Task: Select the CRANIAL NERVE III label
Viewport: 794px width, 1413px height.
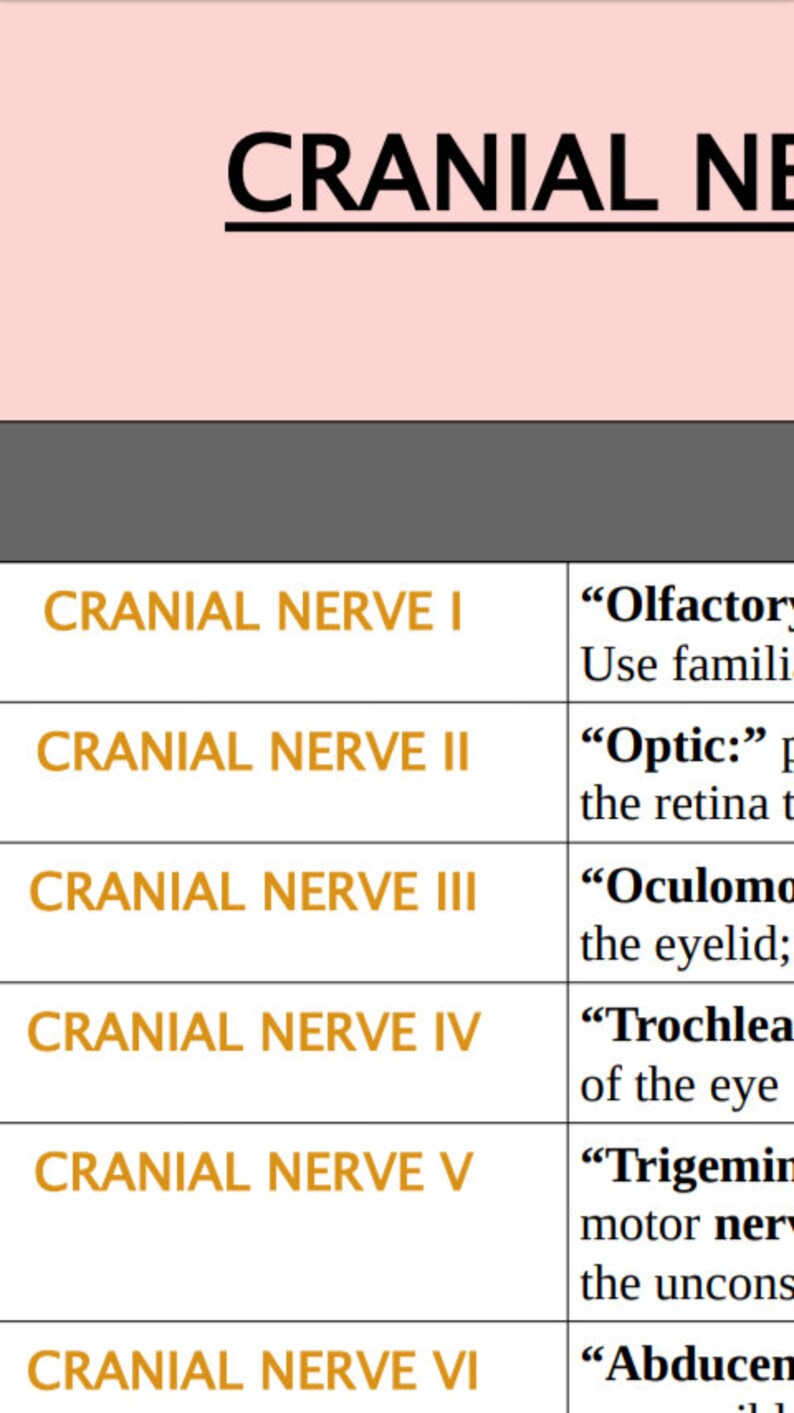Action: 254,892
